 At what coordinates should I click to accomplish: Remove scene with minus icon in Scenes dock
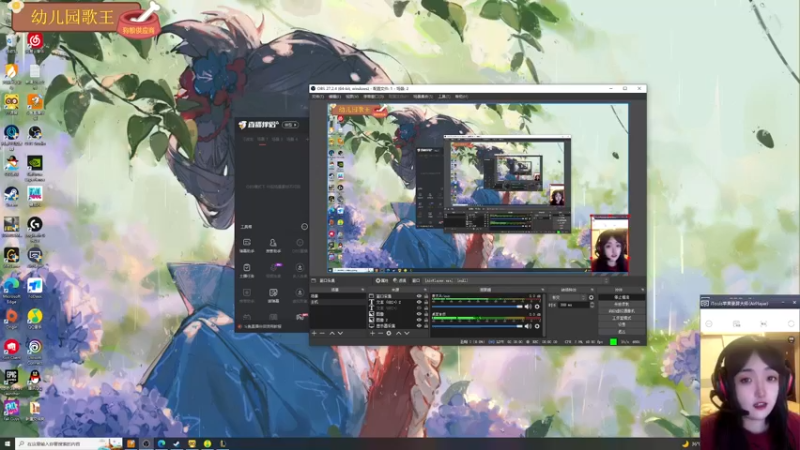coord(322,333)
